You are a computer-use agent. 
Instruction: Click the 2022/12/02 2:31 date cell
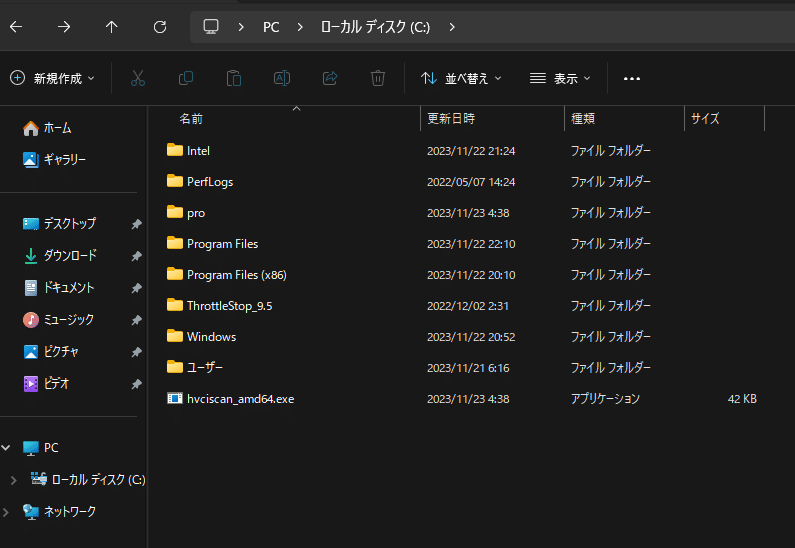pos(467,306)
